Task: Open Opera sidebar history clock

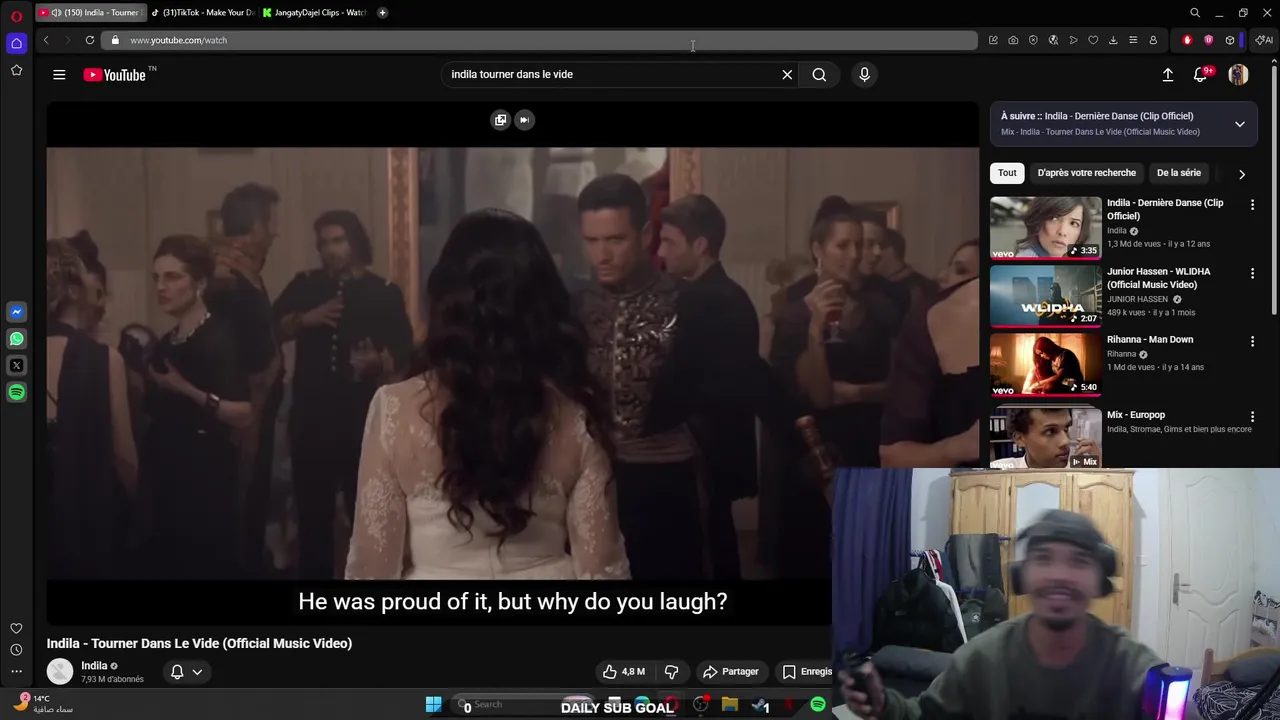Action: point(16,650)
